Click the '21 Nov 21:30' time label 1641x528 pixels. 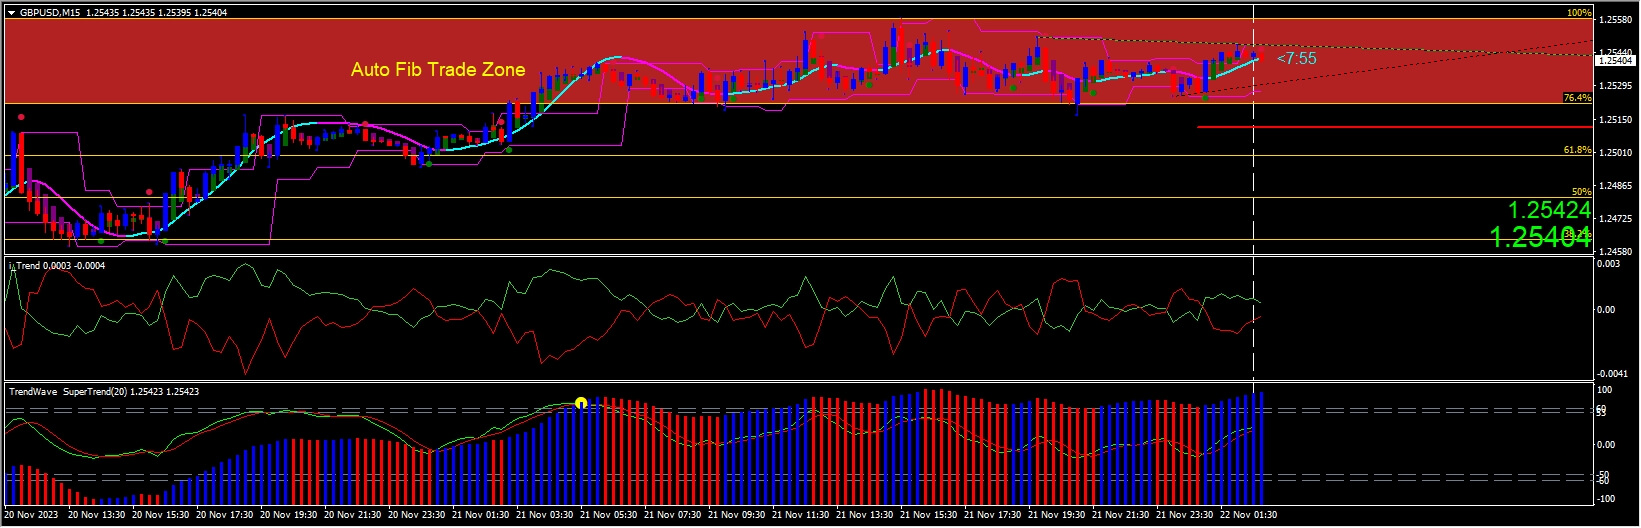[1121, 515]
